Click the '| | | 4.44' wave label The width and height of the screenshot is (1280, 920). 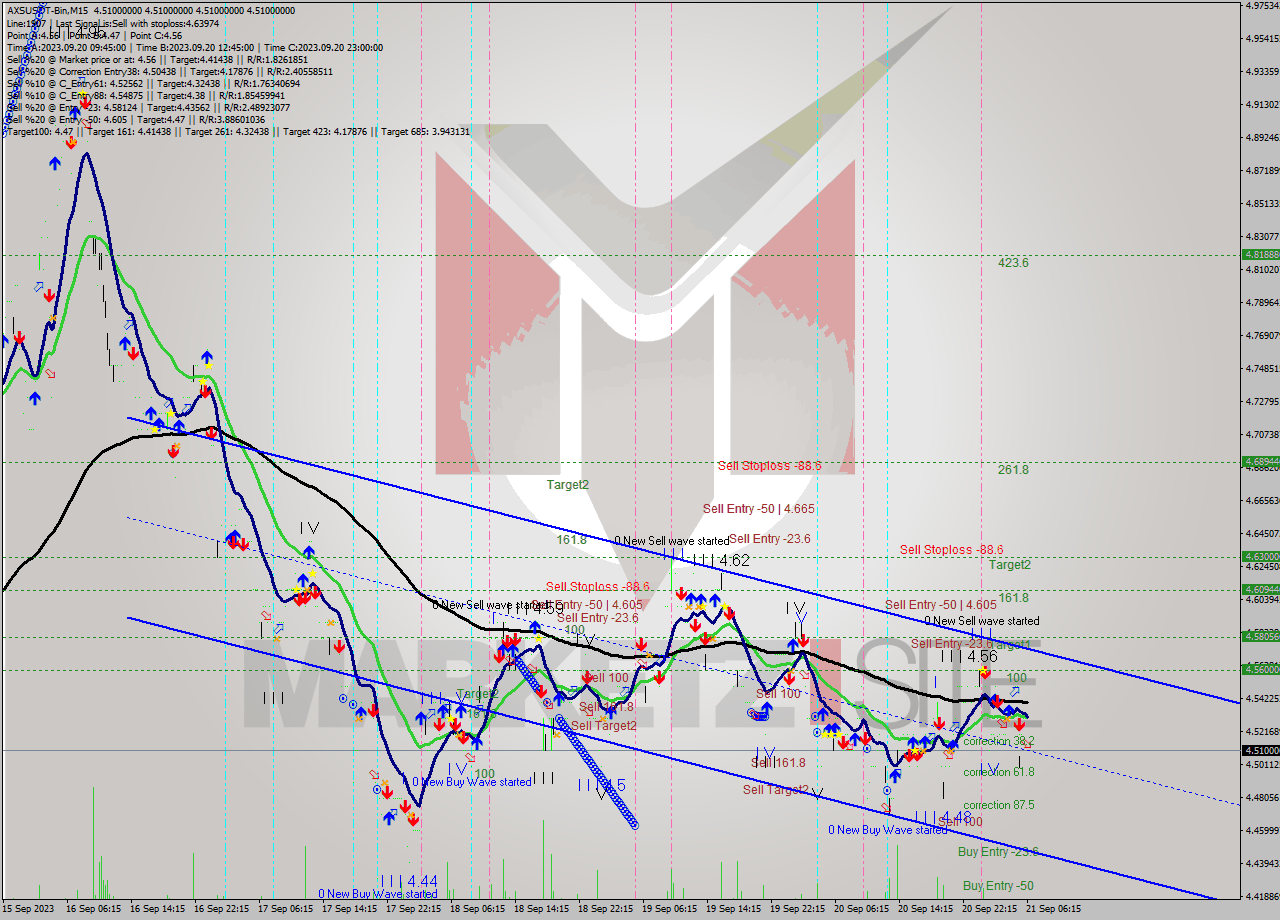click(409, 881)
